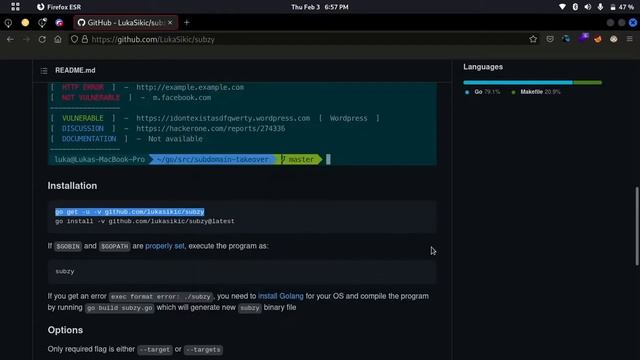Reload the current page
The width and height of the screenshot is (640, 360).
point(42,39)
